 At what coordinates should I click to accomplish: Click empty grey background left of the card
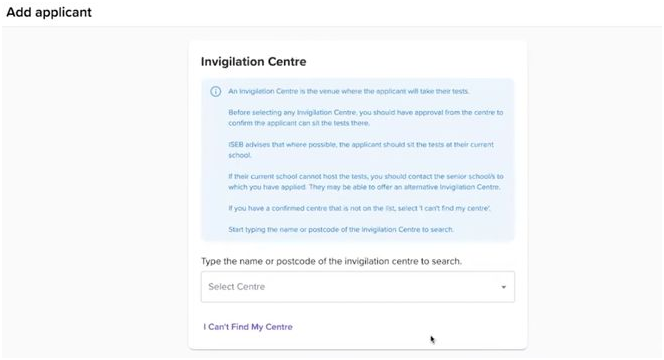pyautogui.click(x=95, y=191)
